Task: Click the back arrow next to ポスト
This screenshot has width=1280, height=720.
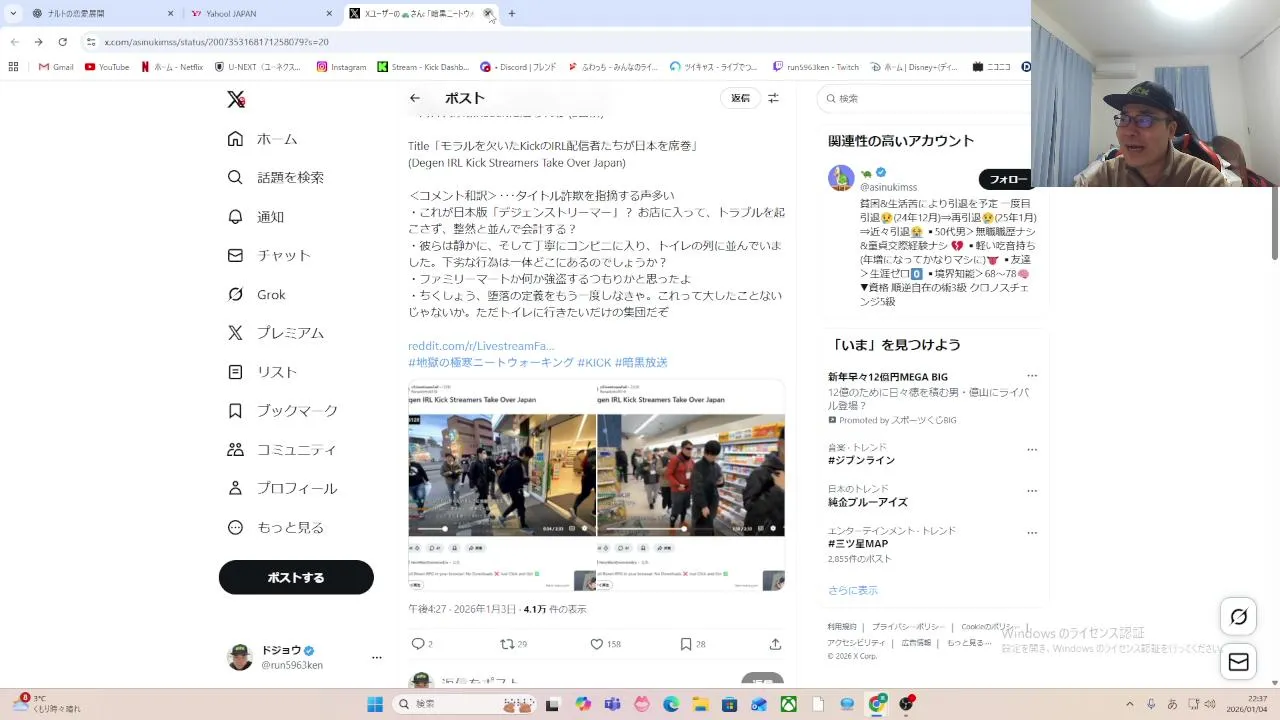Action: coord(415,98)
